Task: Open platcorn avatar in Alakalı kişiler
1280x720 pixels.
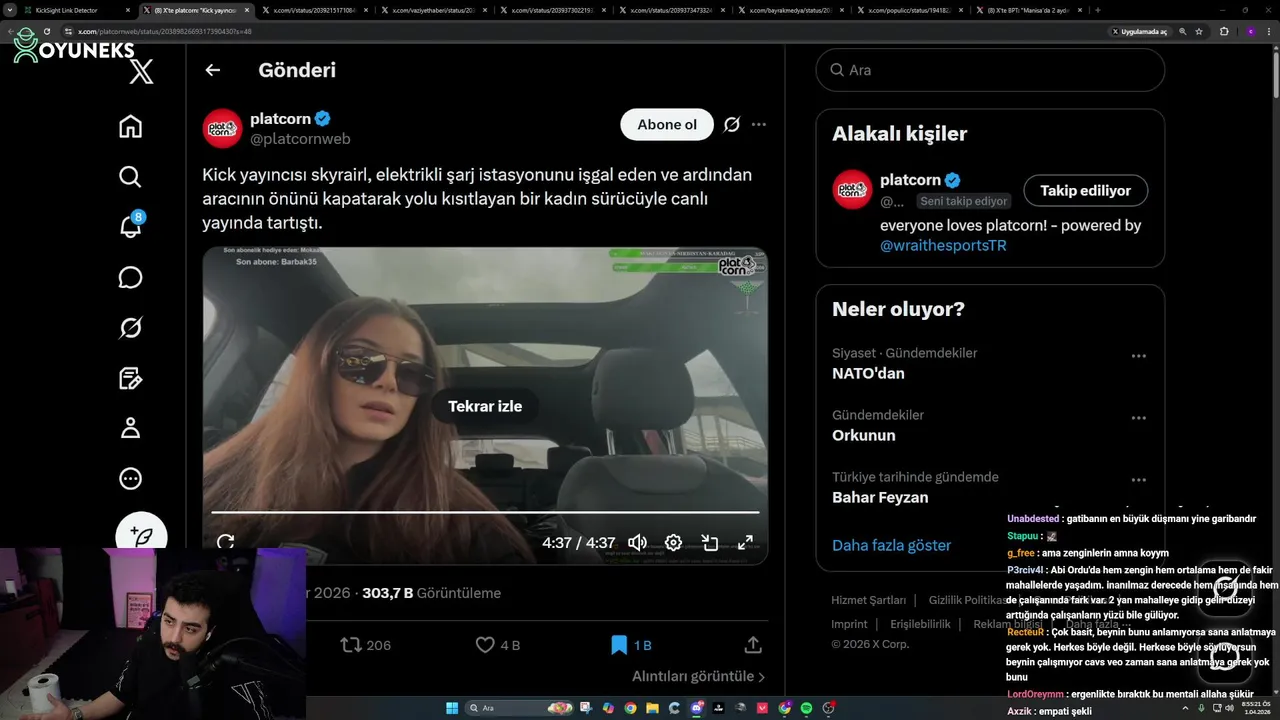Action: tap(852, 190)
